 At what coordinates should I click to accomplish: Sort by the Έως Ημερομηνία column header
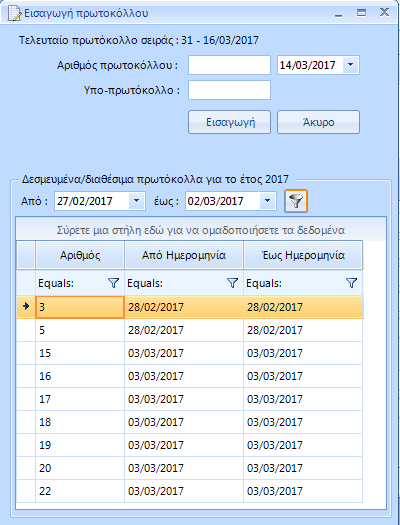[x=303, y=255]
